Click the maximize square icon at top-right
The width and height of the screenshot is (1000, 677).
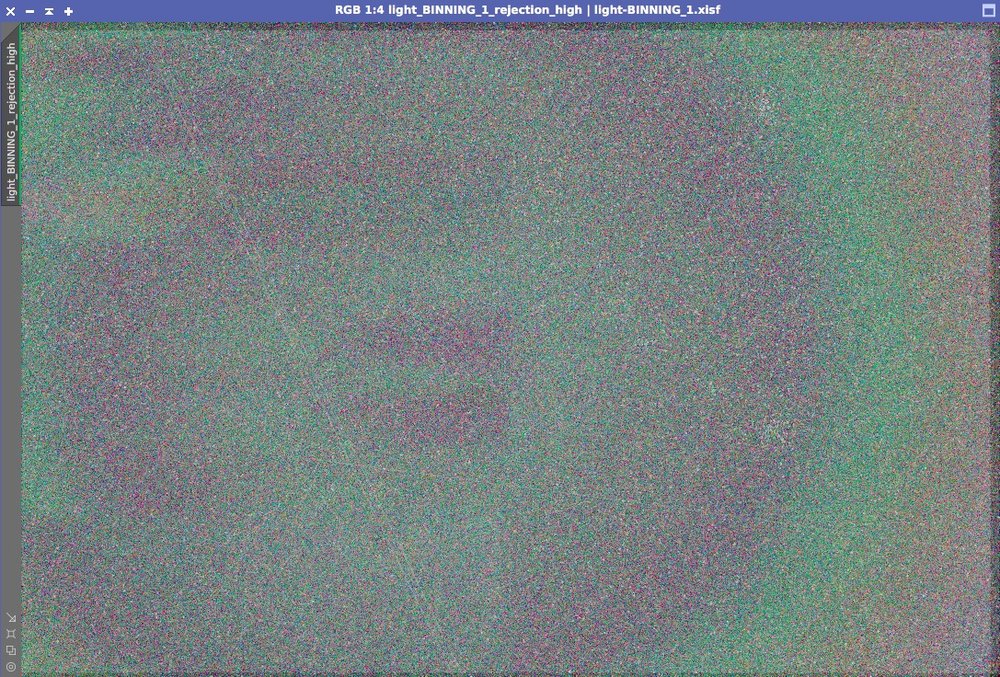tap(989, 10)
